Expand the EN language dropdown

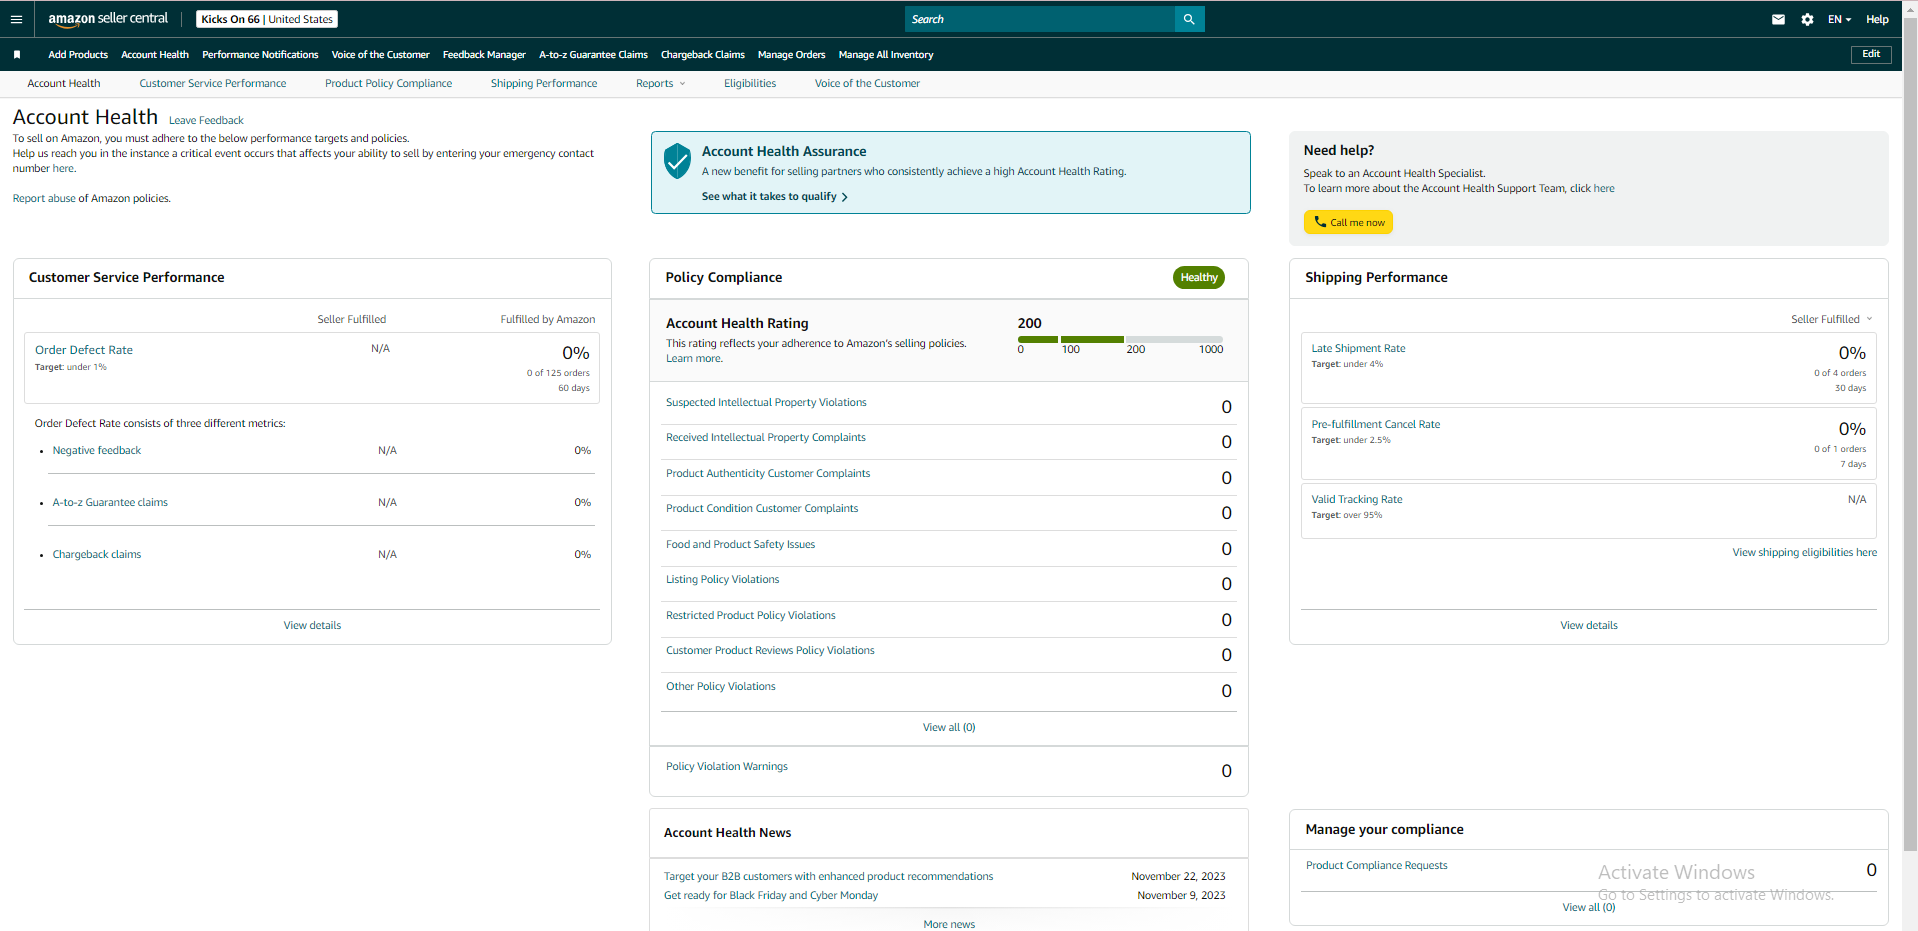click(x=1839, y=19)
